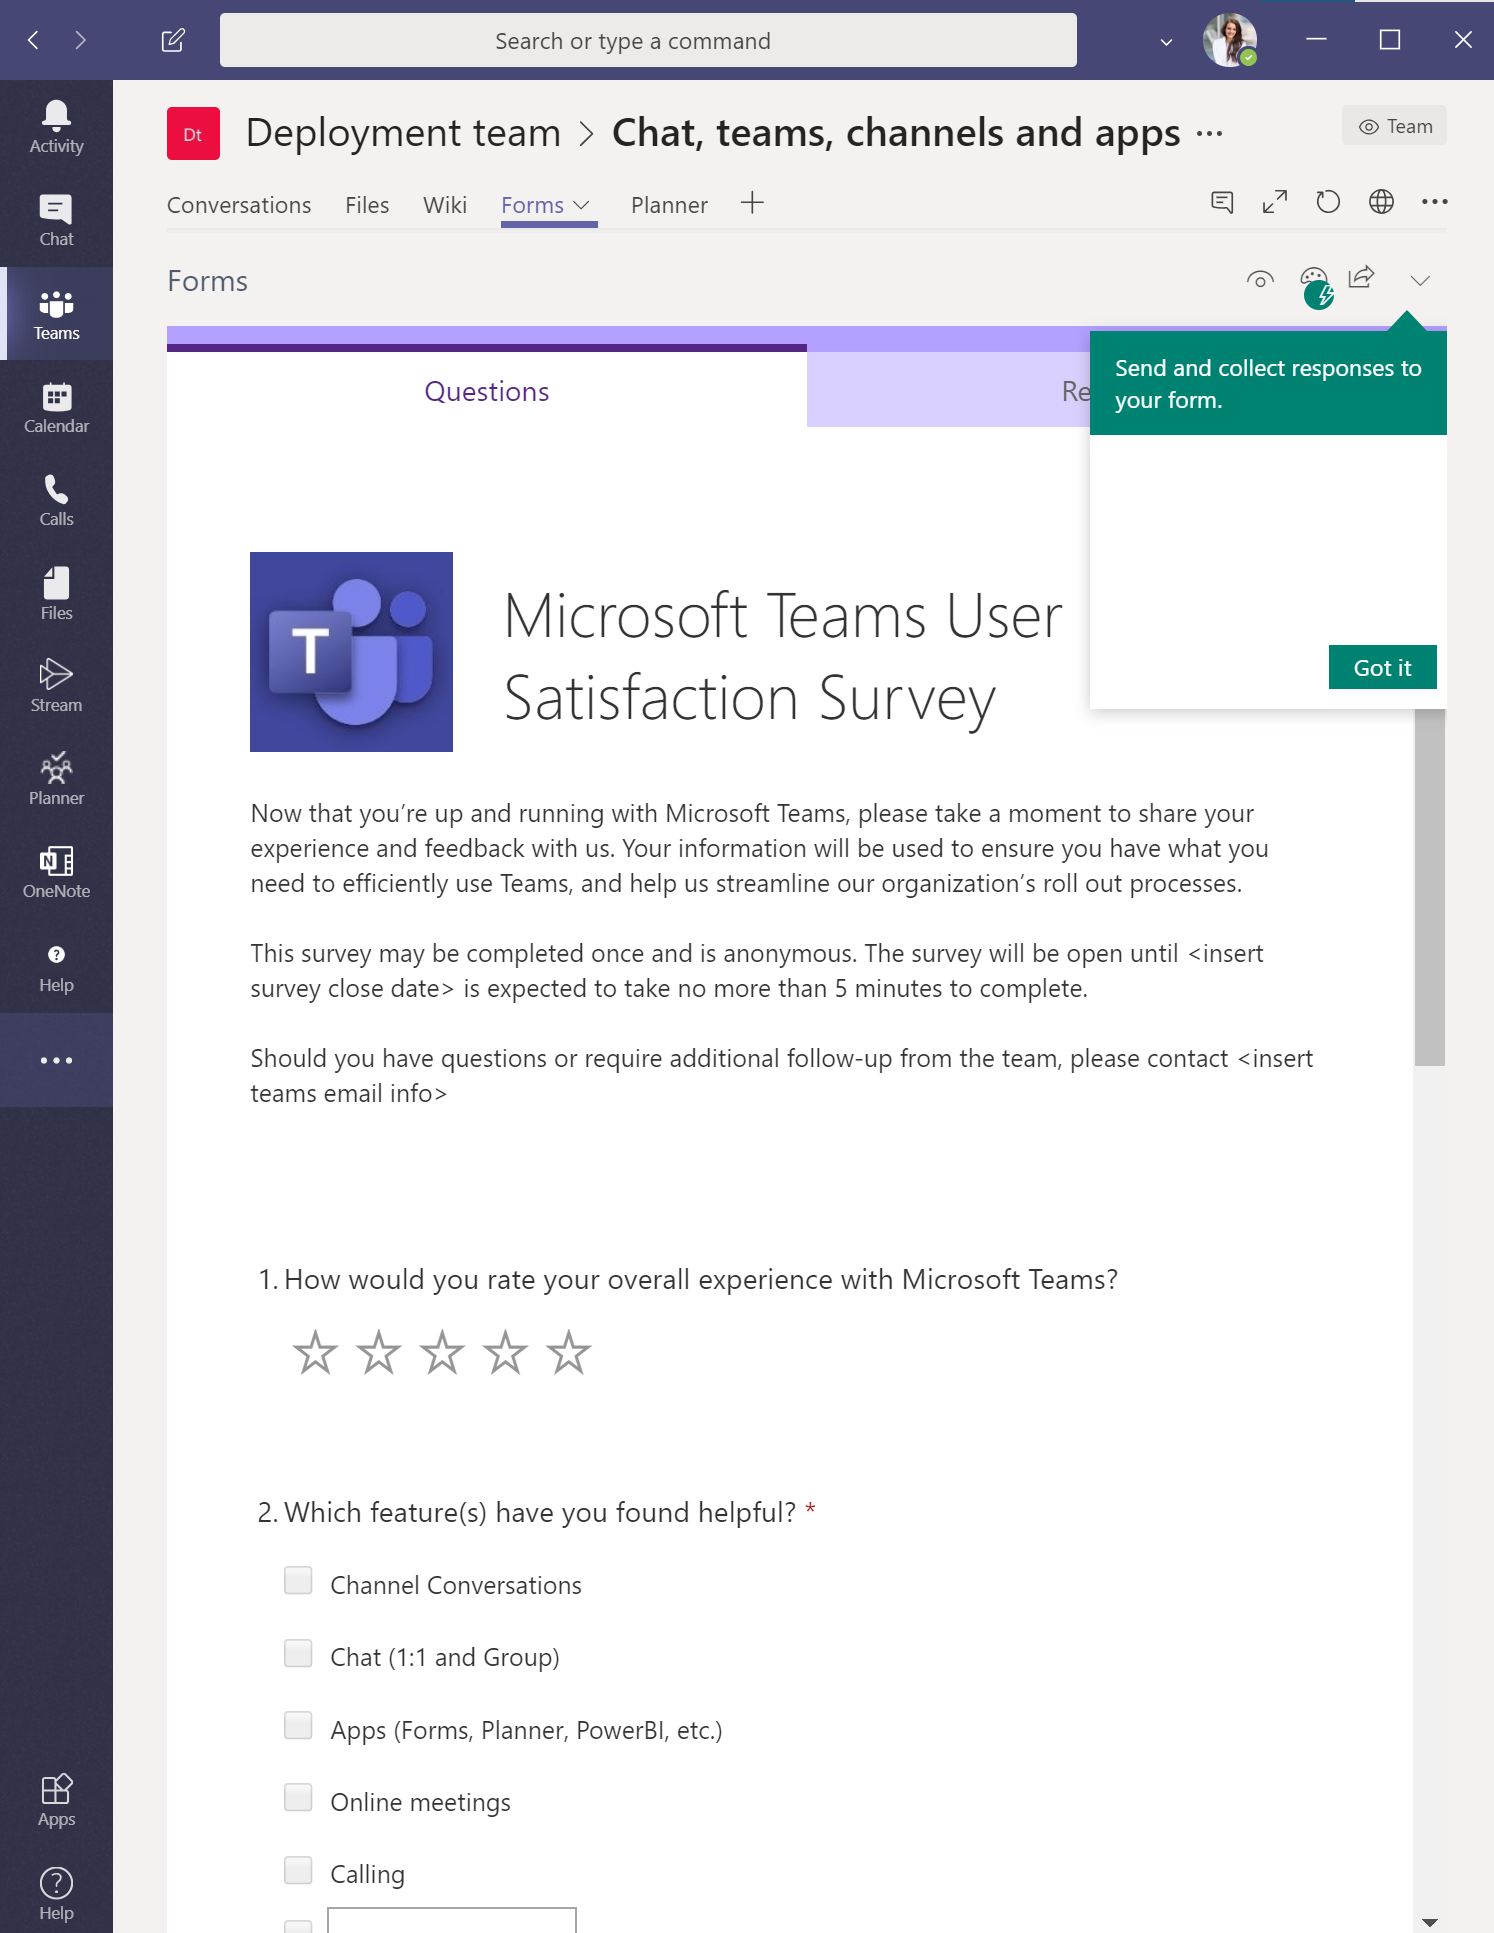Expand the tab to full view

(x=1275, y=202)
